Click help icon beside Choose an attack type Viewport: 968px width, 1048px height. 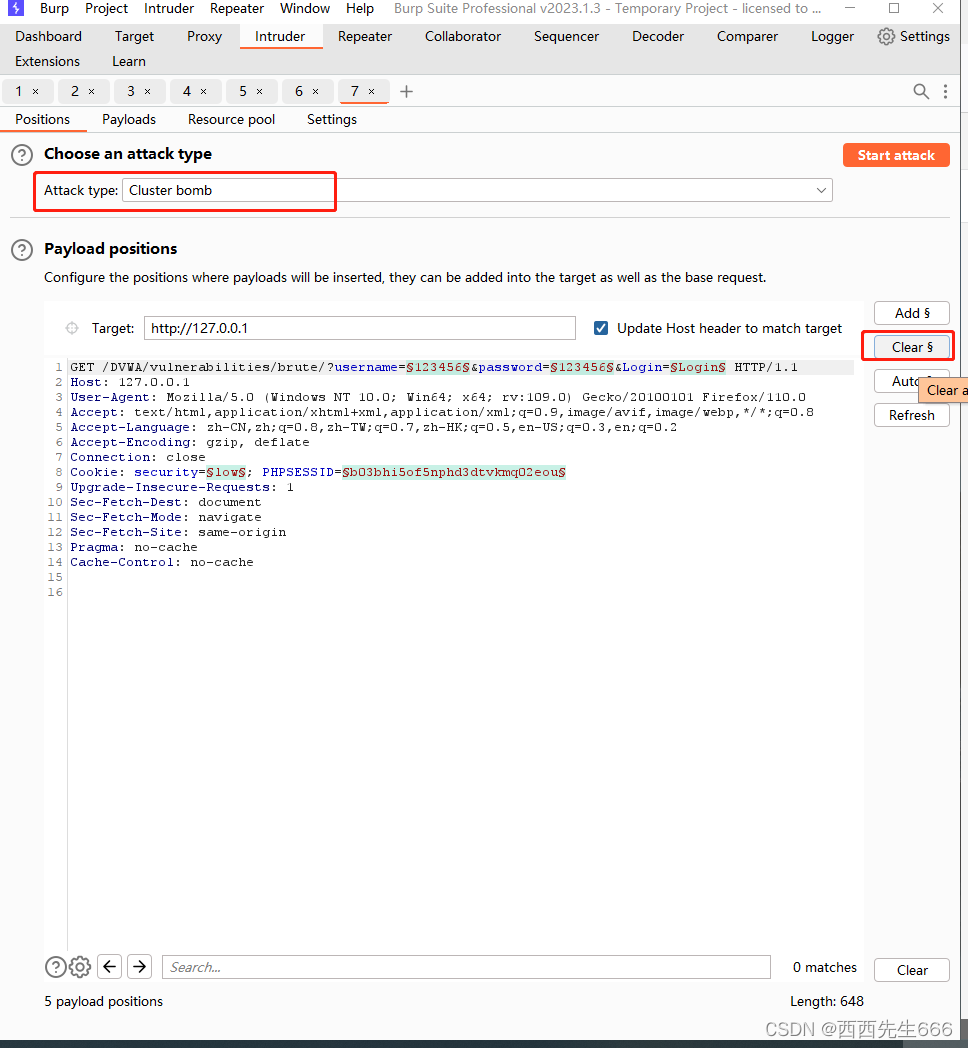tap(21, 155)
